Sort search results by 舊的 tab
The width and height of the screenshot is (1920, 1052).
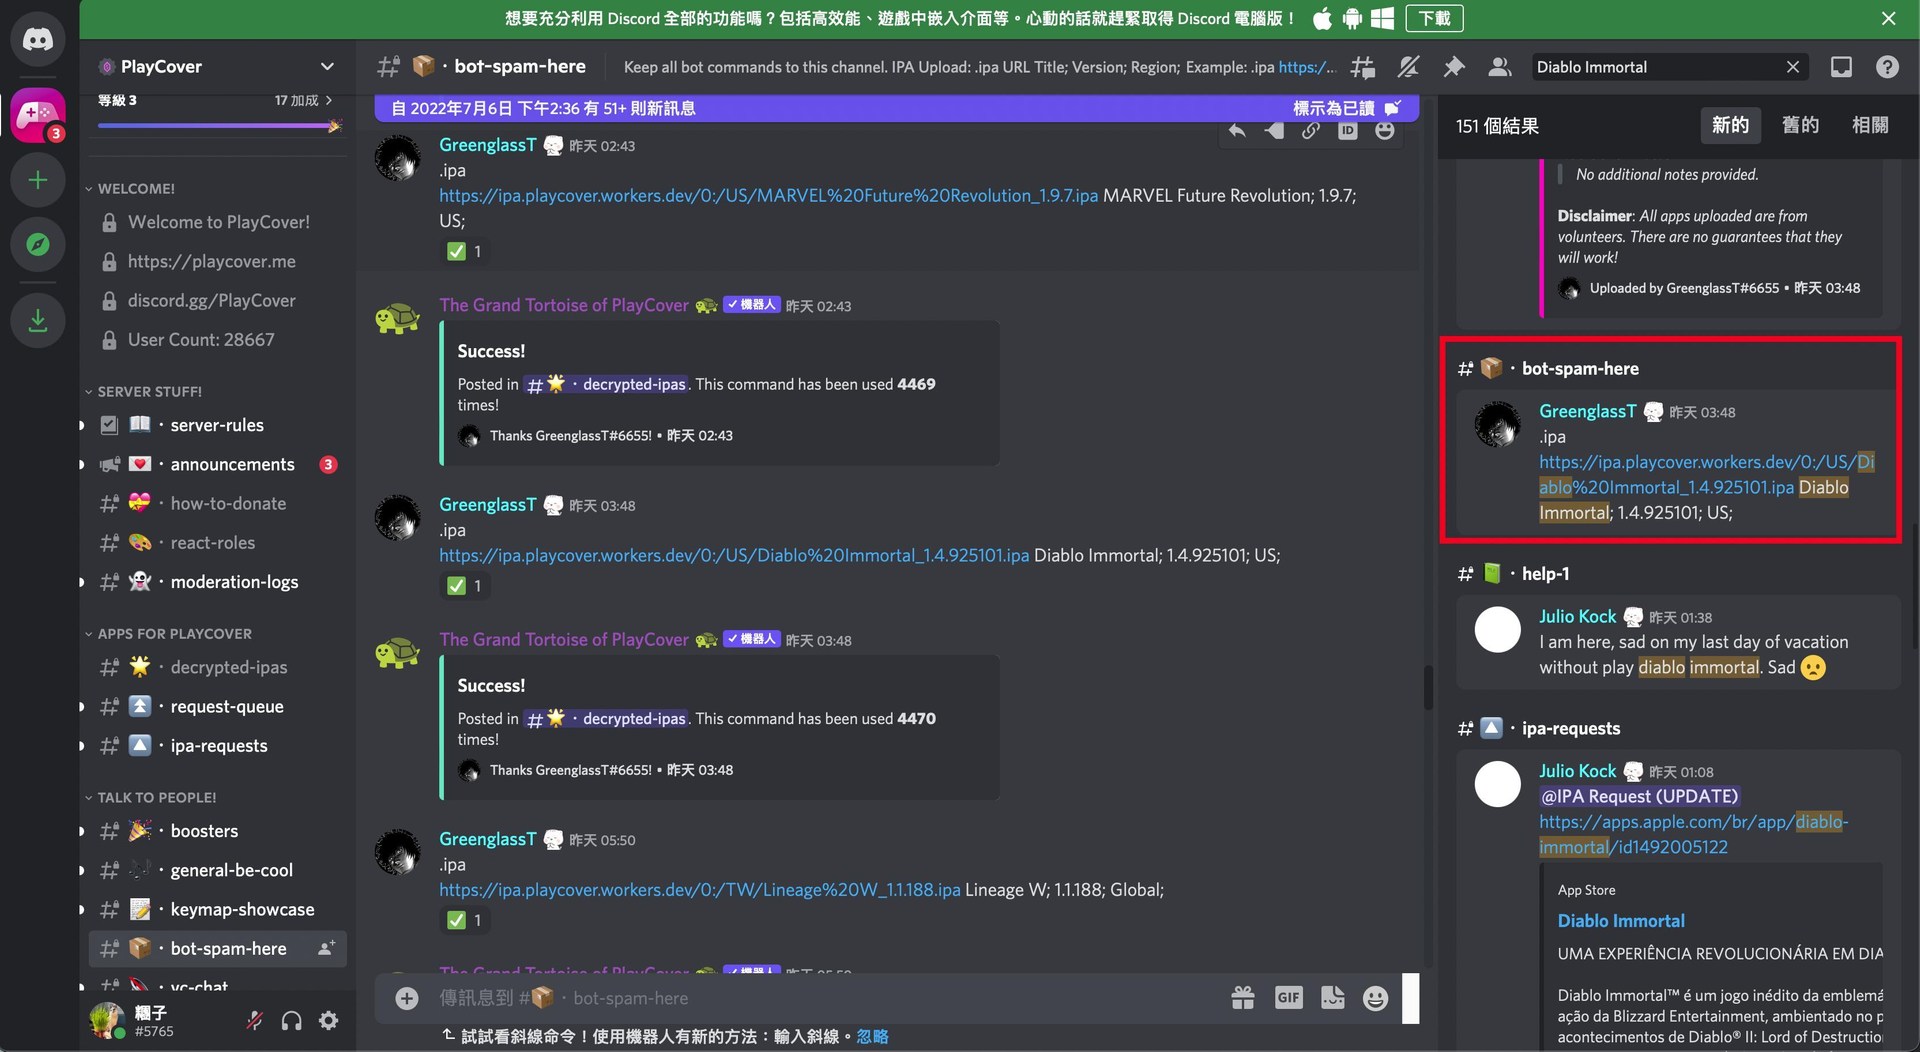click(x=1800, y=126)
